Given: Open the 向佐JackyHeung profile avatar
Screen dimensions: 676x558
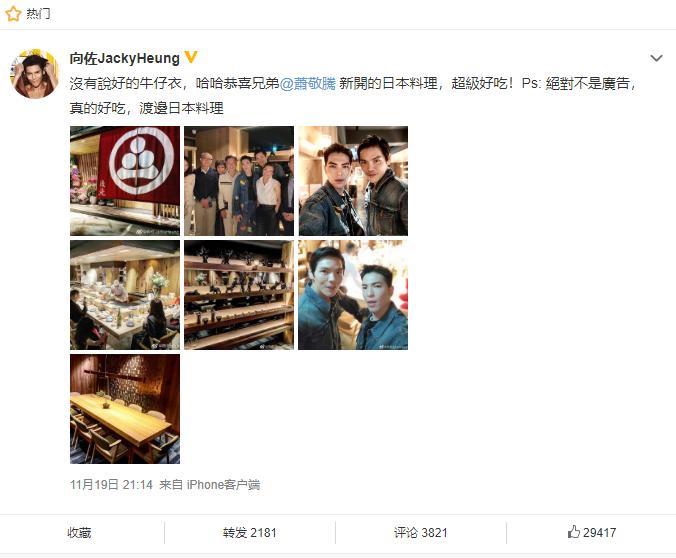Looking at the screenshot, I should pyautogui.click(x=34, y=74).
